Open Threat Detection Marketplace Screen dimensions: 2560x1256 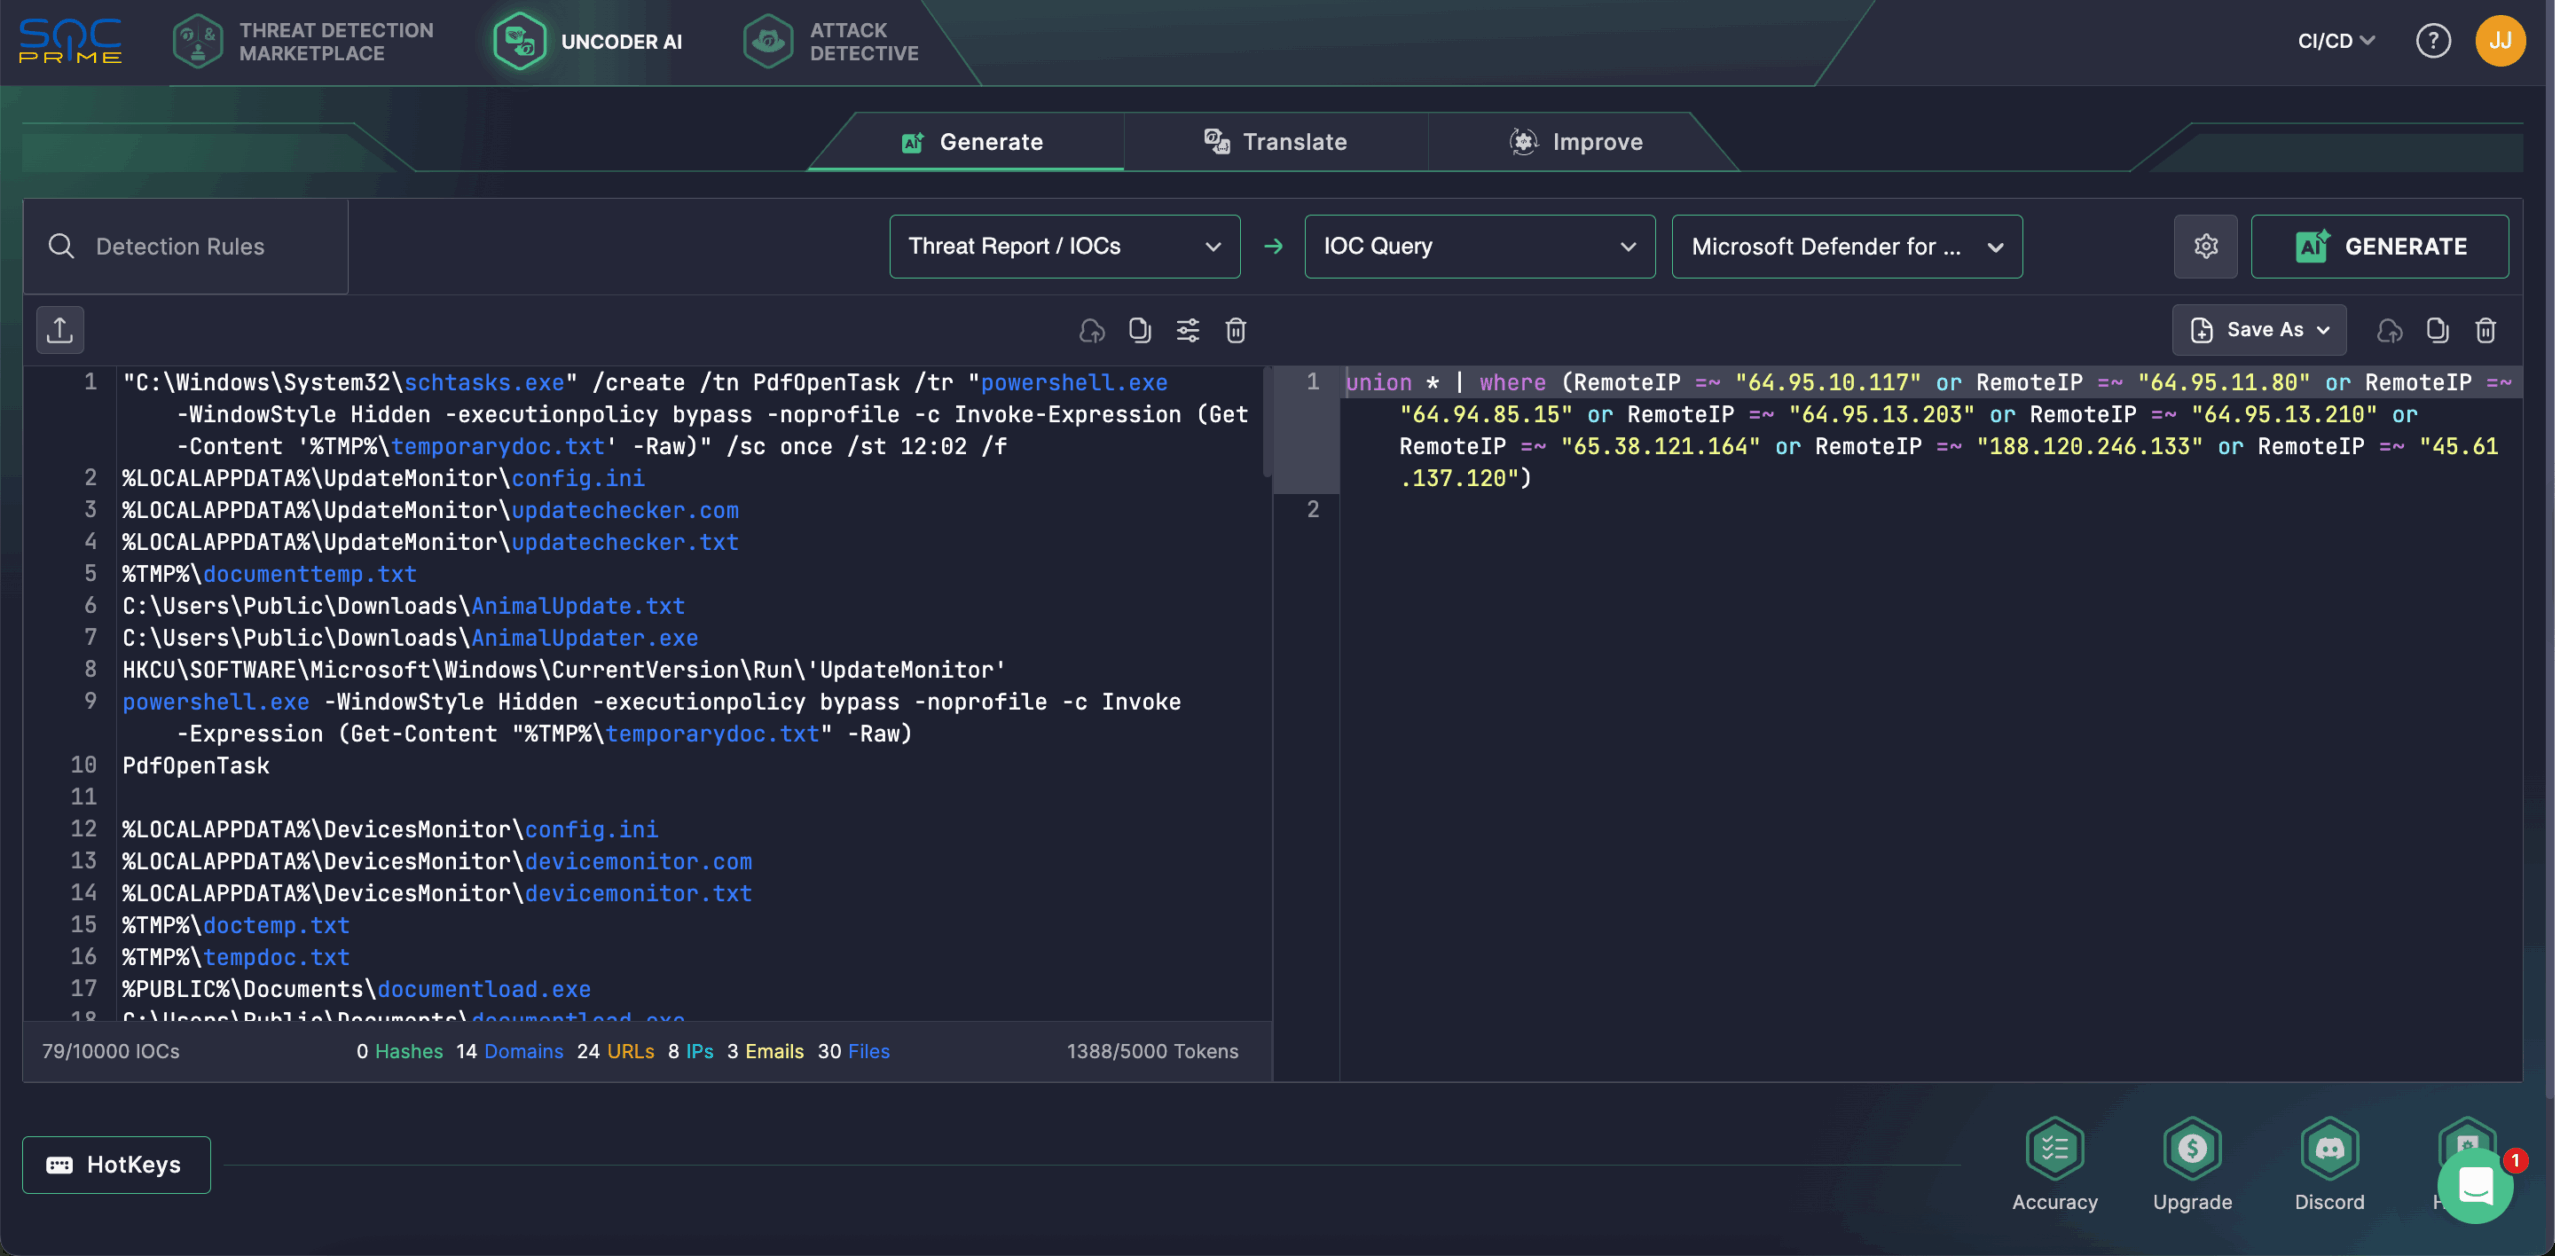303,42
